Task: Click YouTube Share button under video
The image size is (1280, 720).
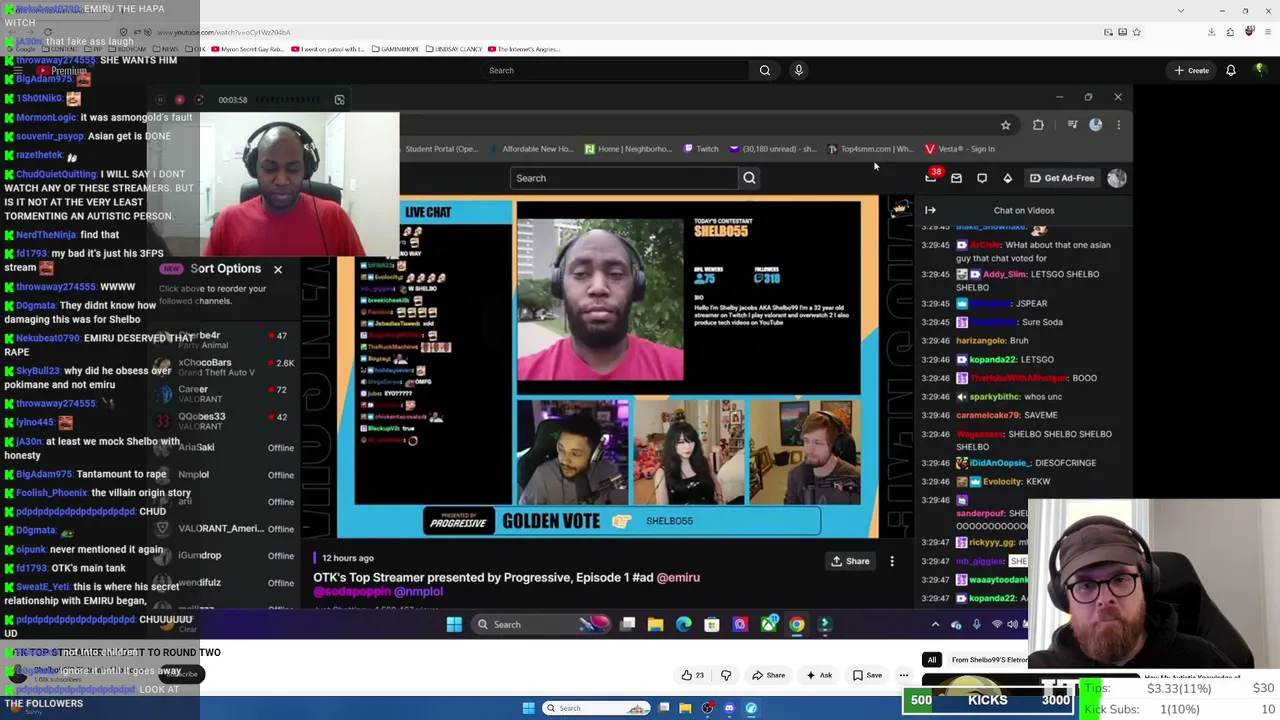Action: [x=768, y=675]
